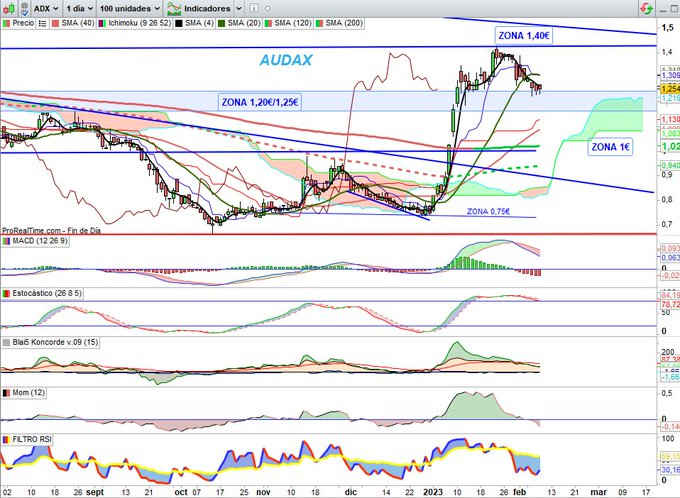Click the 1,5 price scale value
680x498 pixels.
[667, 27]
